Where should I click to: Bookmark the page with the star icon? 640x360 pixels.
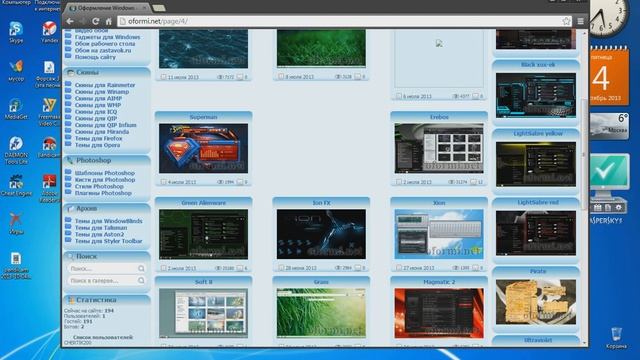pos(566,21)
